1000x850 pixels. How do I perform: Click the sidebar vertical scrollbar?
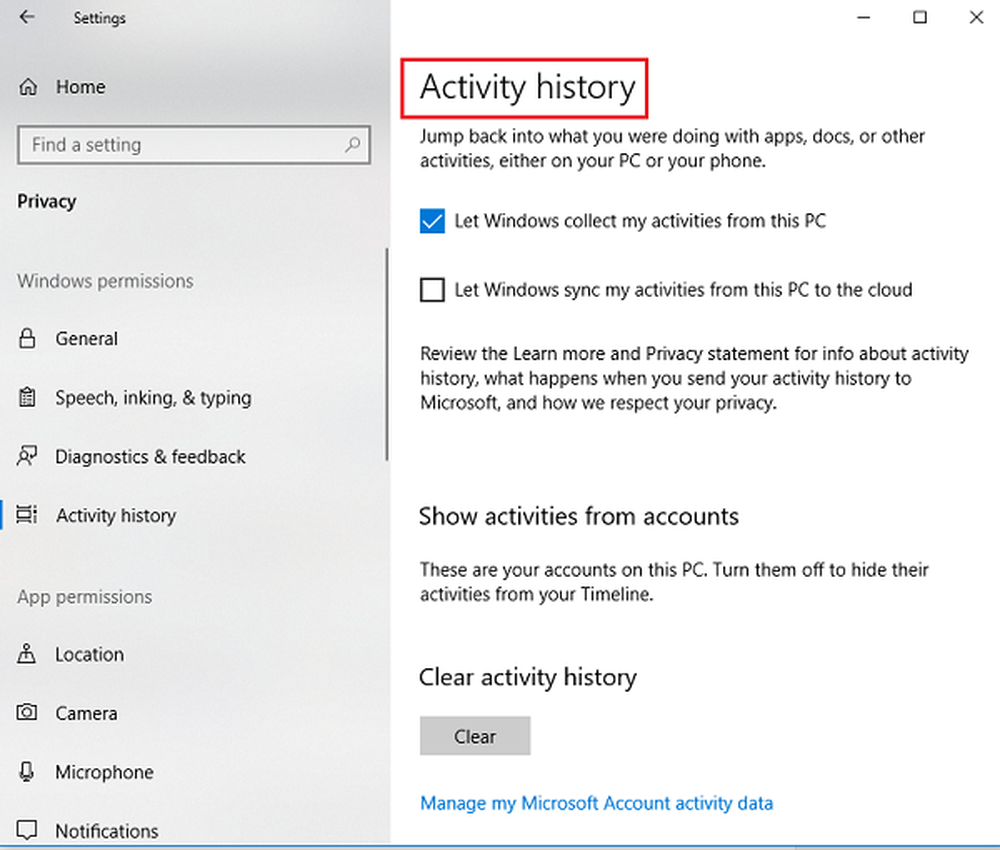pos(386,354)
